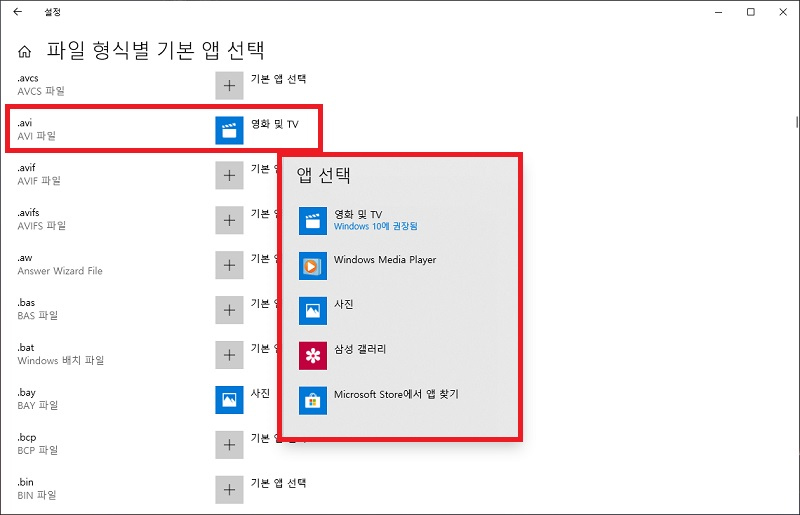Viewport: 800px width, 515px height.
Task: Select Microsoft Store에서 앱 찾기 option
Action: click(401, 400)
